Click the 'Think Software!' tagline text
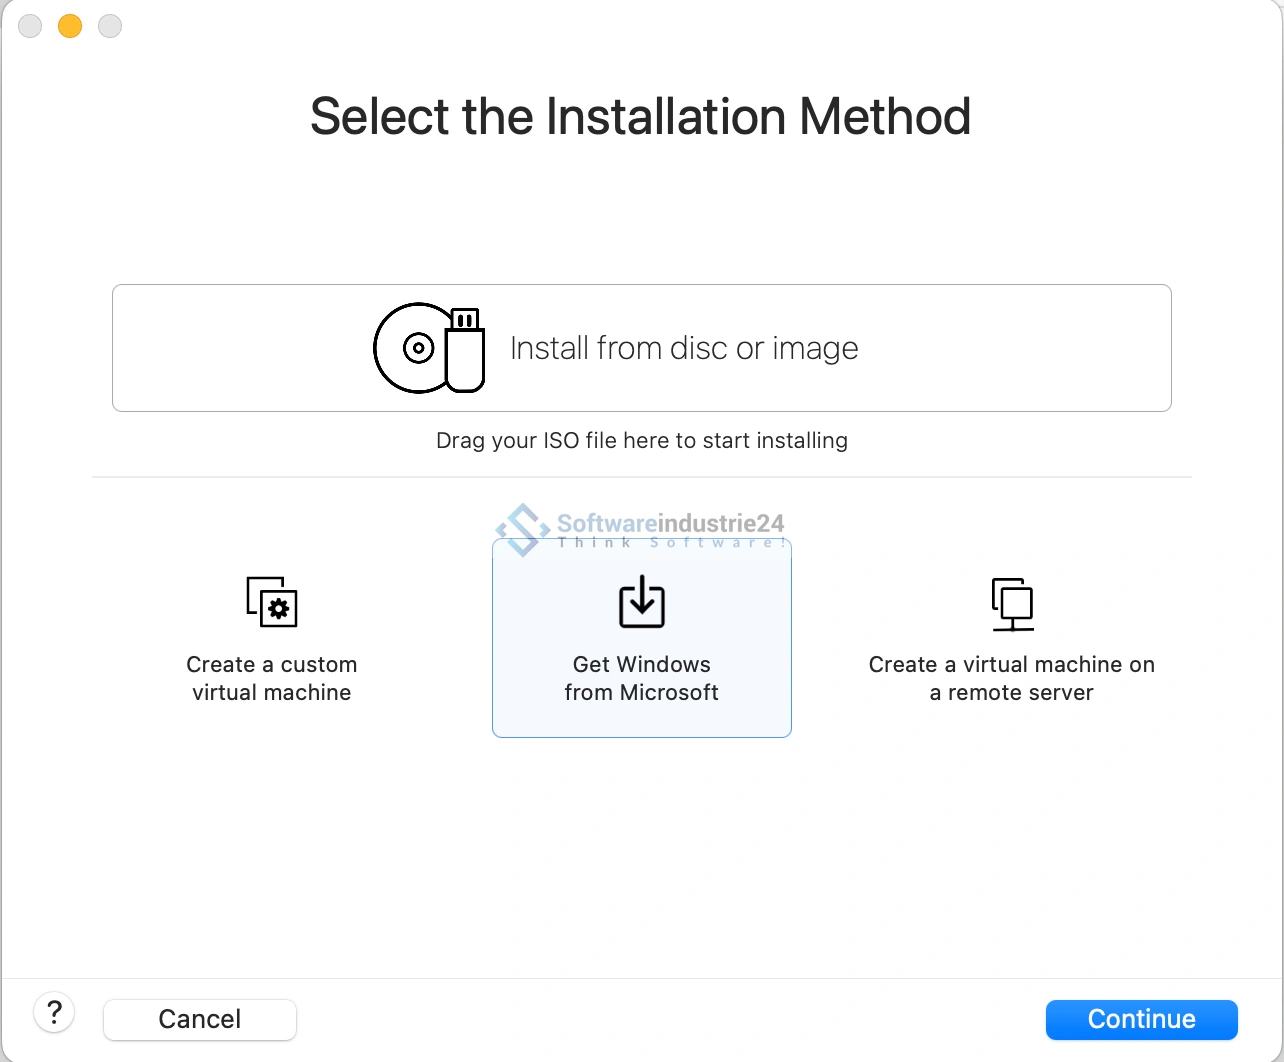This screenshot has width=1284, height=1062. point(671,543)
